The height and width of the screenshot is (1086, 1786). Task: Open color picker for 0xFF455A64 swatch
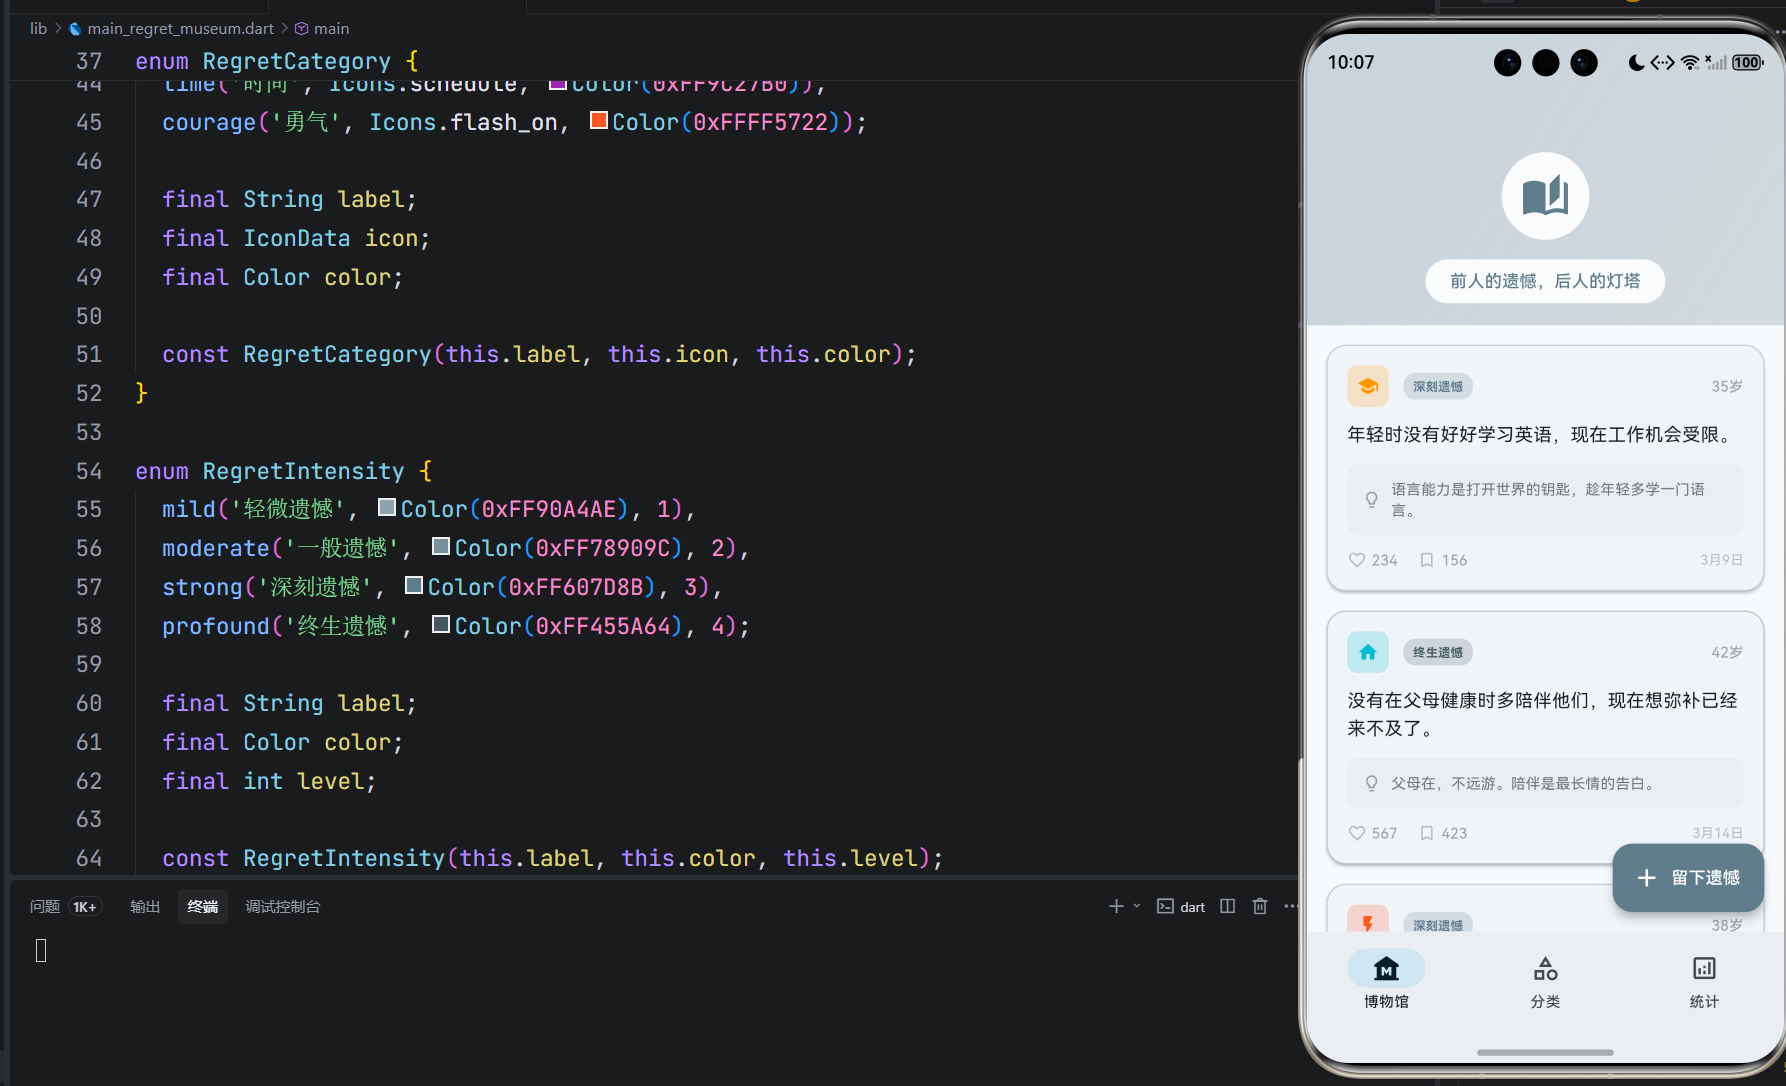[441, 625]
